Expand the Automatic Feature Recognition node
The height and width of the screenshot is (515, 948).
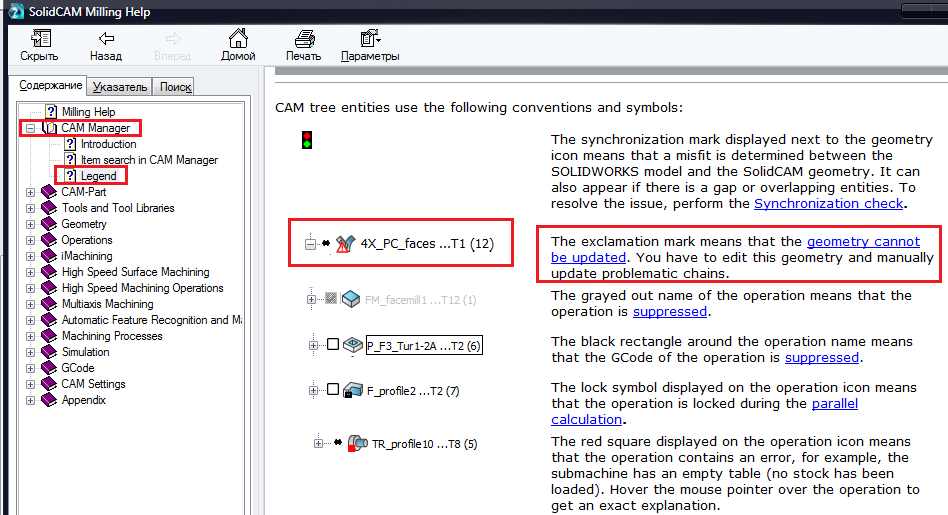[30, 320]
